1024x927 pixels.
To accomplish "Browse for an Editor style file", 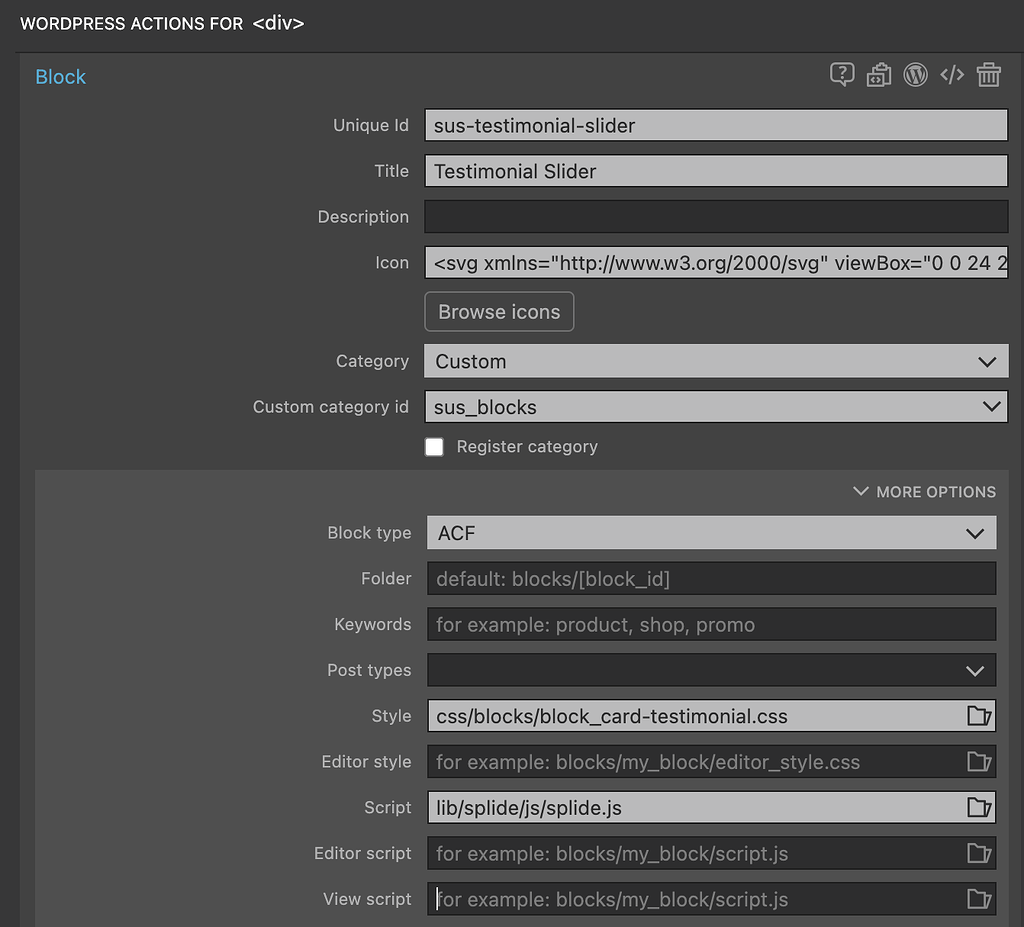I will pyautogui.click(x=979, y=761).
